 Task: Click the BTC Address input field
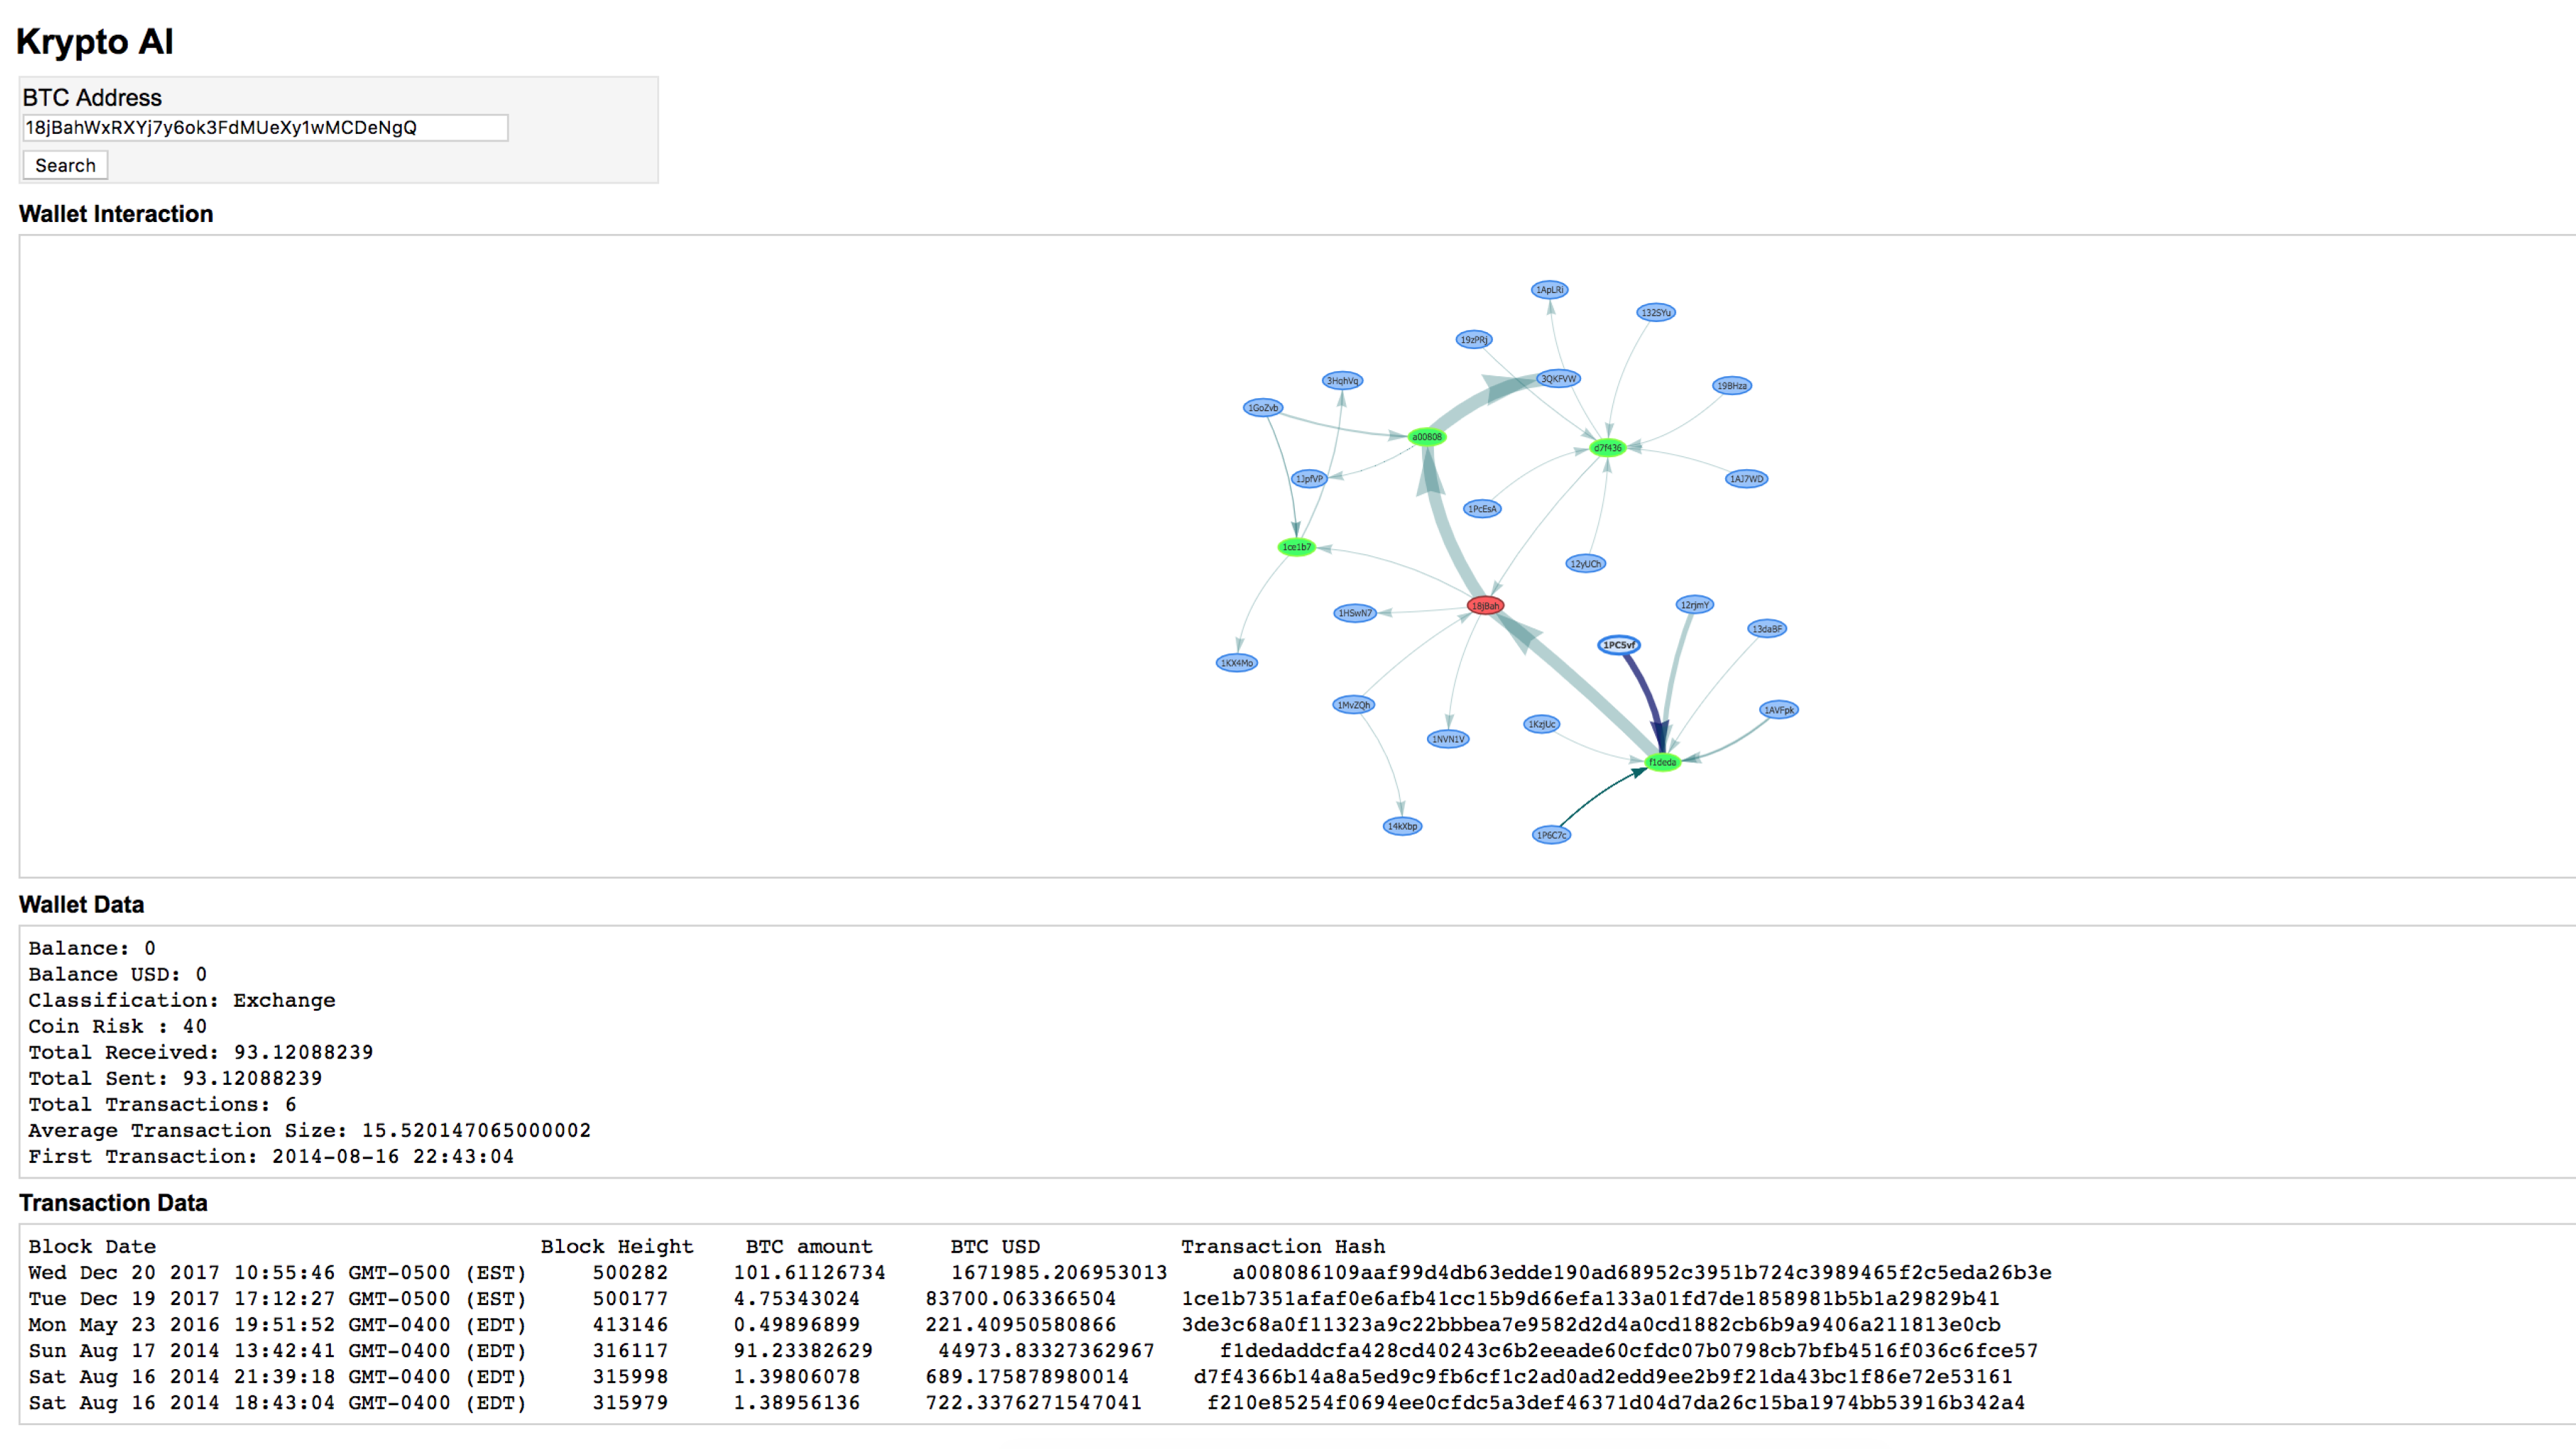[x=265, y=127]
